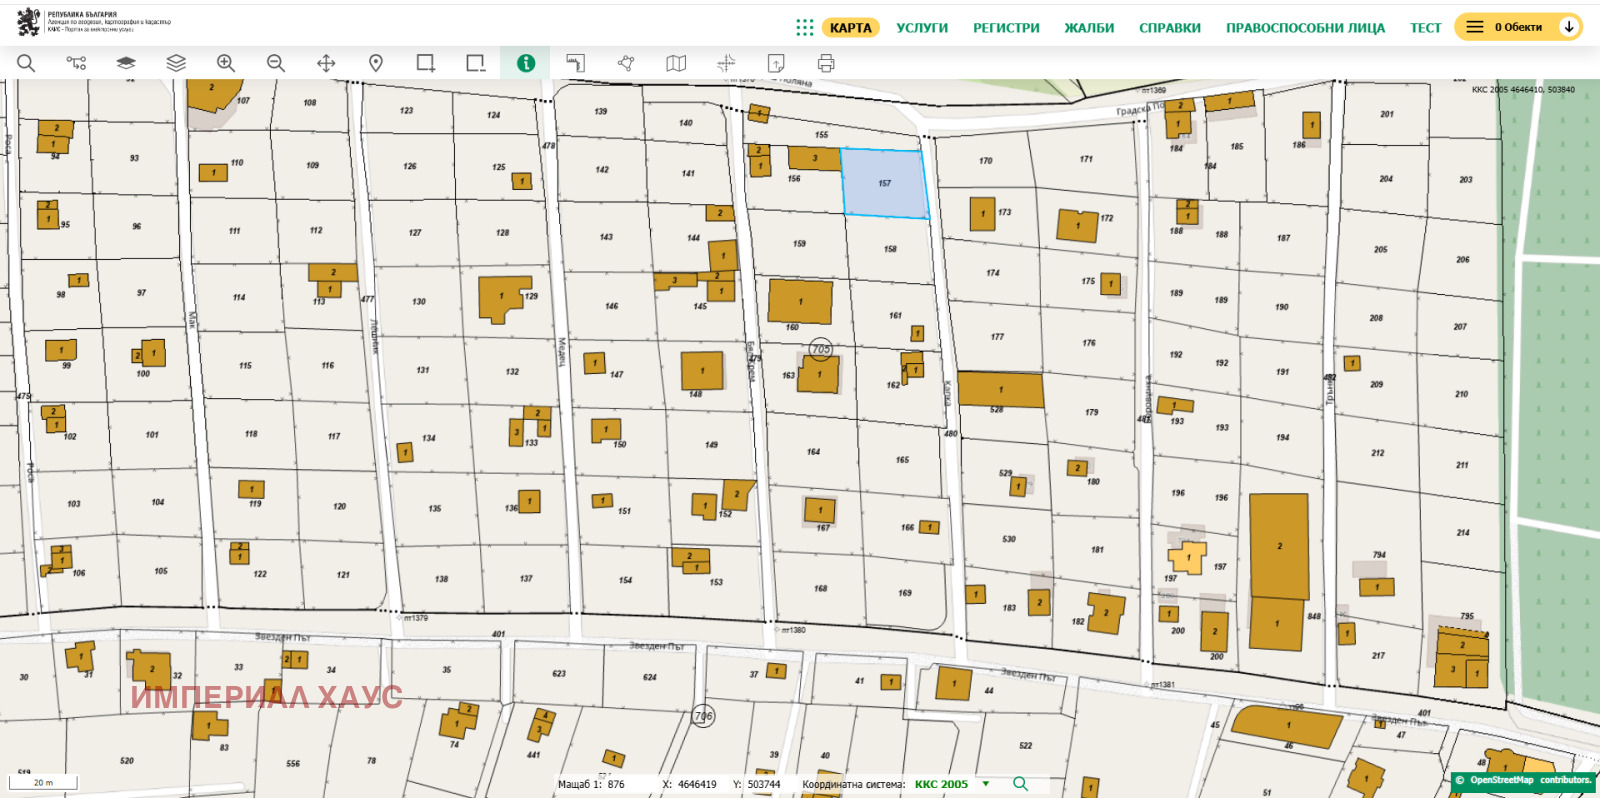Screen dimensions: 1600x798
Task: Open the УСЛУГИ menu
Action: coord(922,27)
